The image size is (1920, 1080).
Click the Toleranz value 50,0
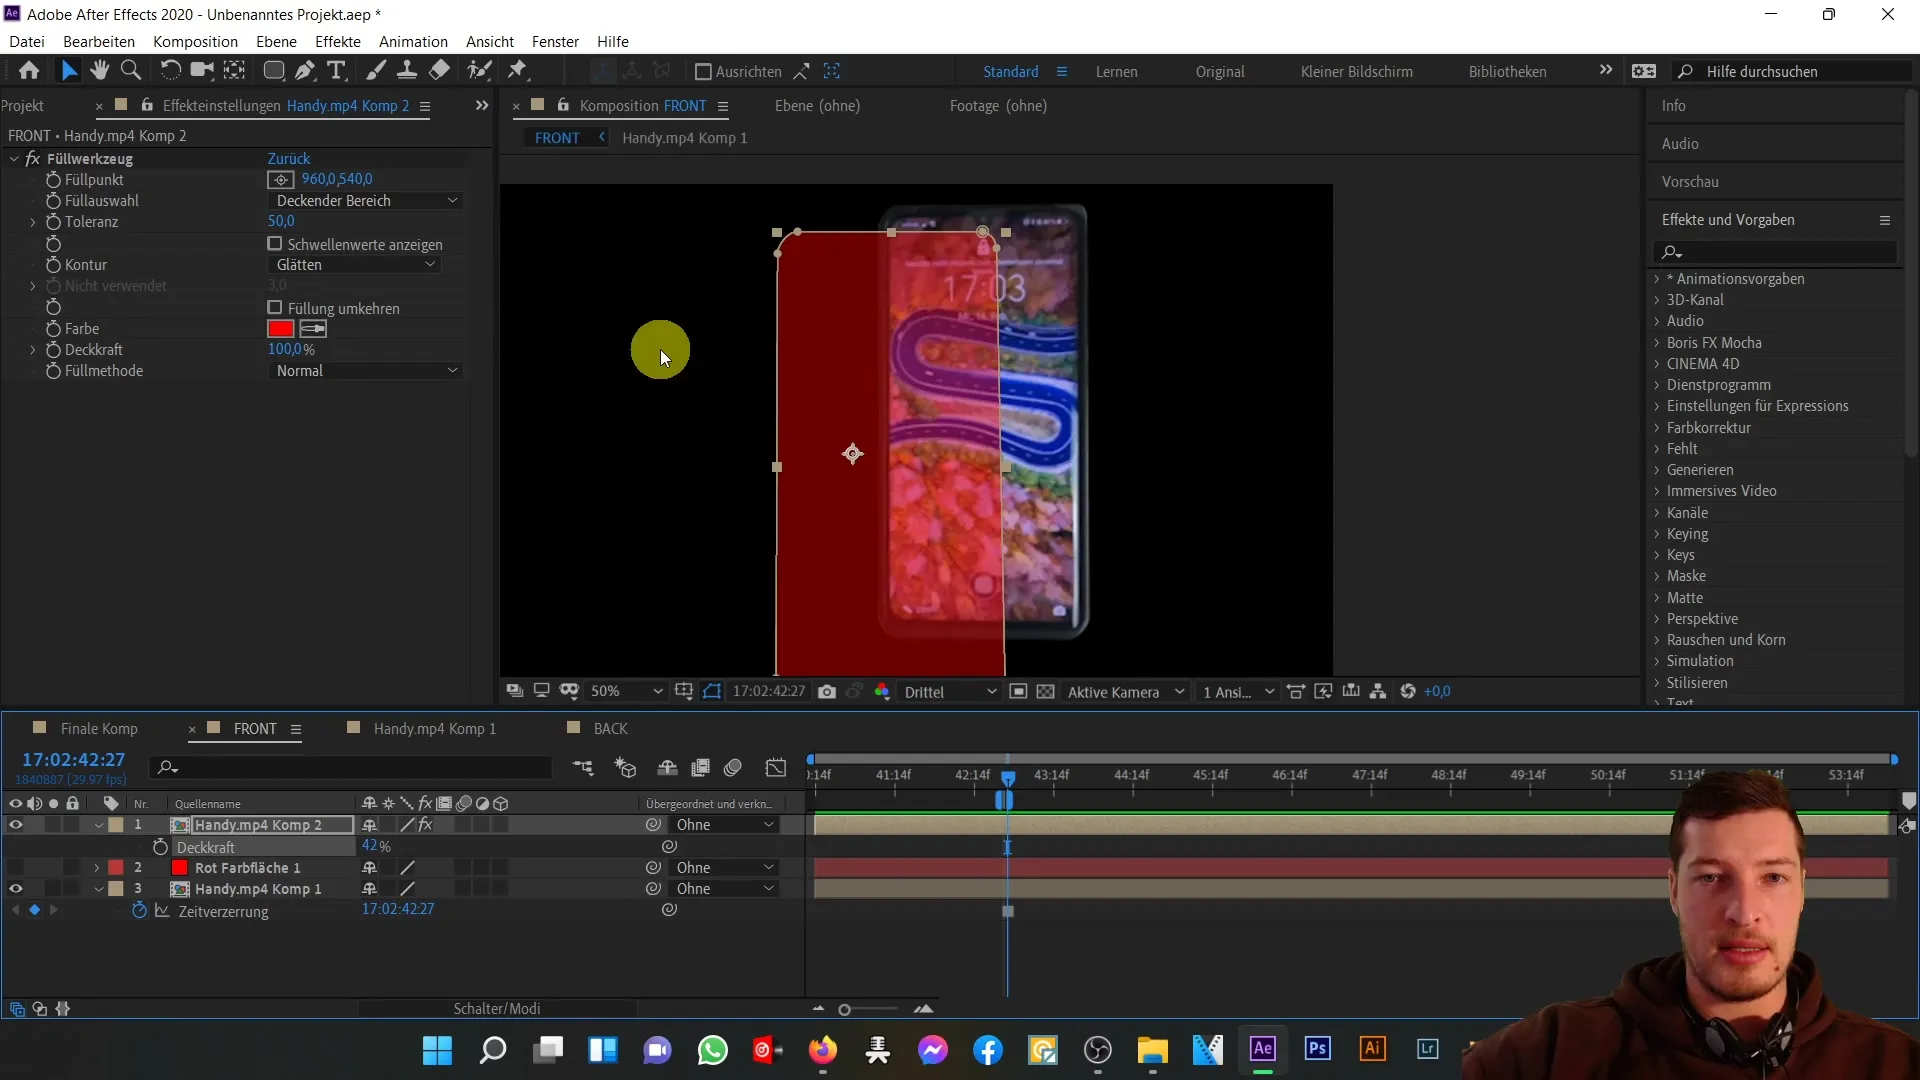click(x=281, y=222)
